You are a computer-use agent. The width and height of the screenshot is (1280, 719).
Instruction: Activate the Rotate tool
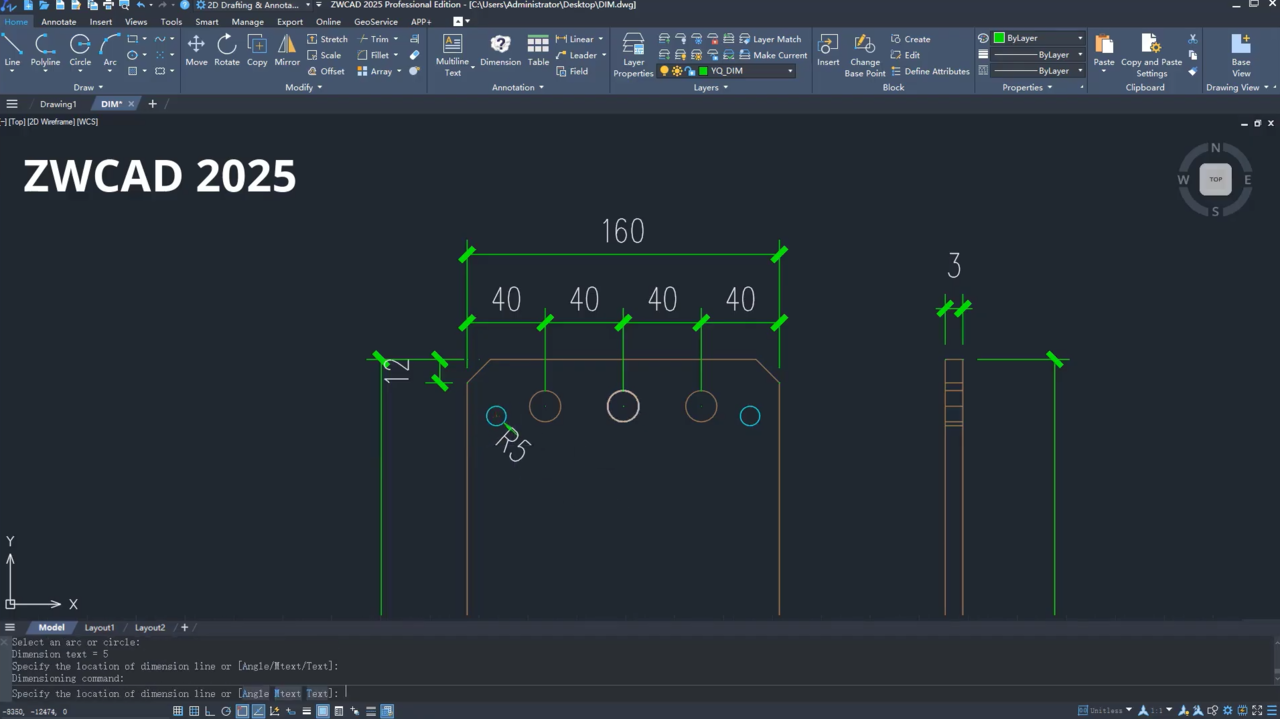(227, 50)
